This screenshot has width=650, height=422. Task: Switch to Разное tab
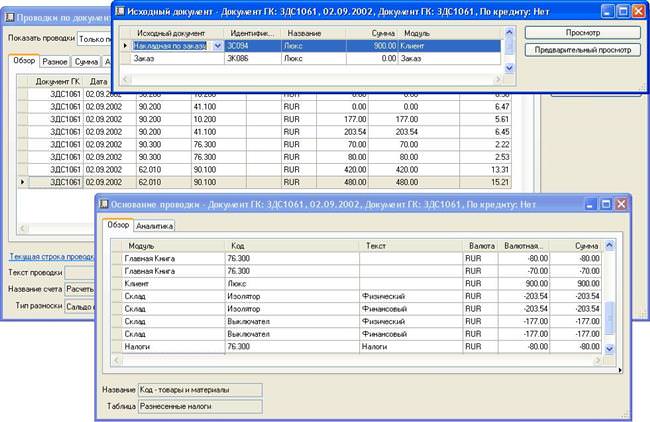point(55,62)
